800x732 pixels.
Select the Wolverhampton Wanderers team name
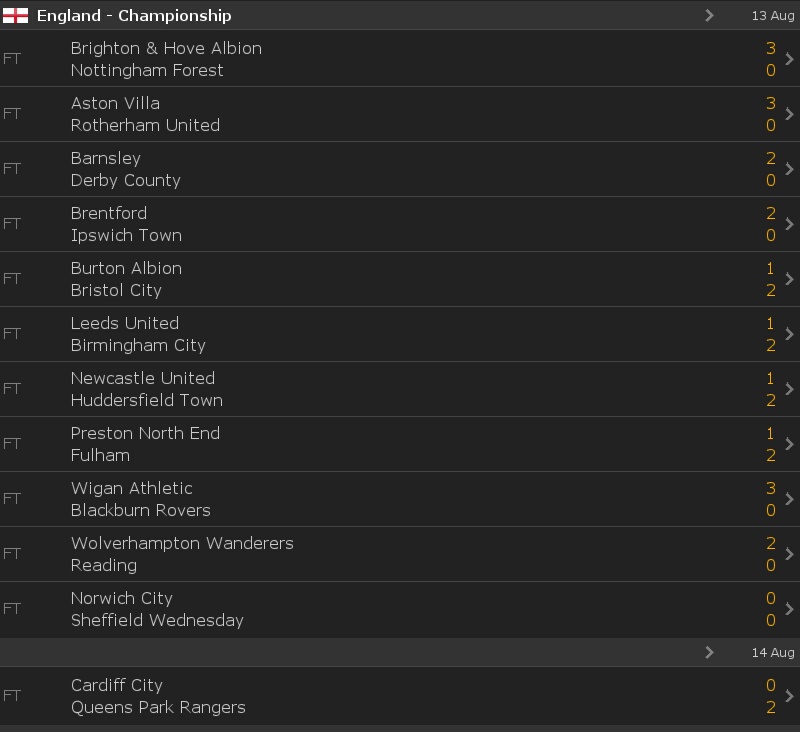[x=182, y=543]
